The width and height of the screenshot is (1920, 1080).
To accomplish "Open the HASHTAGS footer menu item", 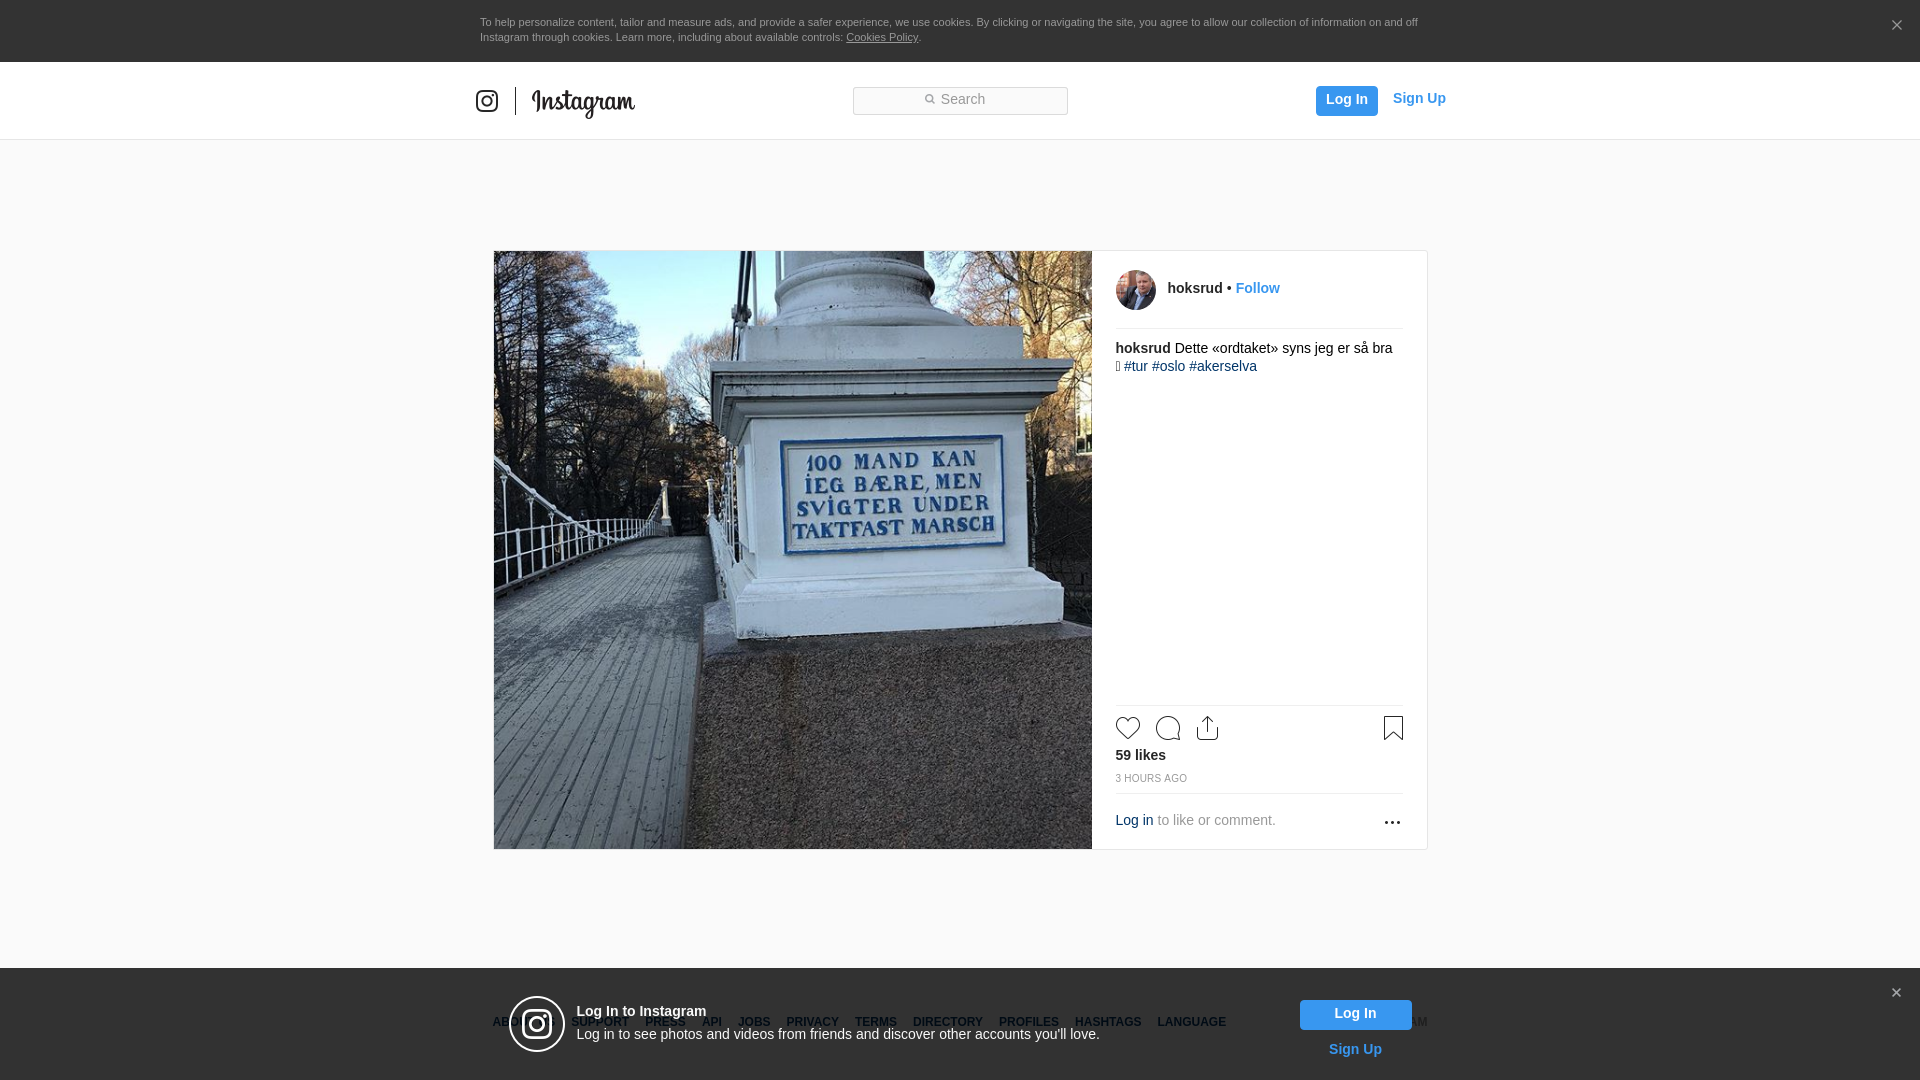I will (x=1107, y=1022).
